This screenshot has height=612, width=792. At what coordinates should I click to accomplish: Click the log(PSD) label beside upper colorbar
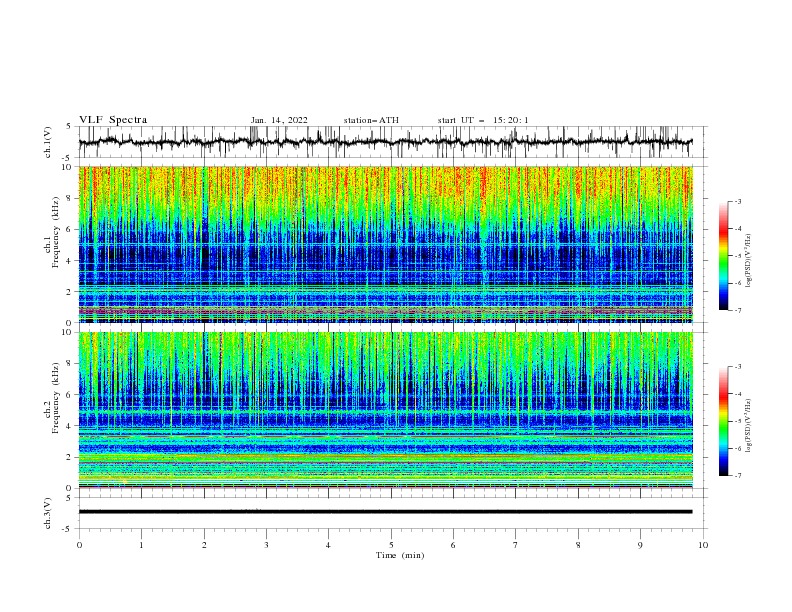click(x=749, y=261)
